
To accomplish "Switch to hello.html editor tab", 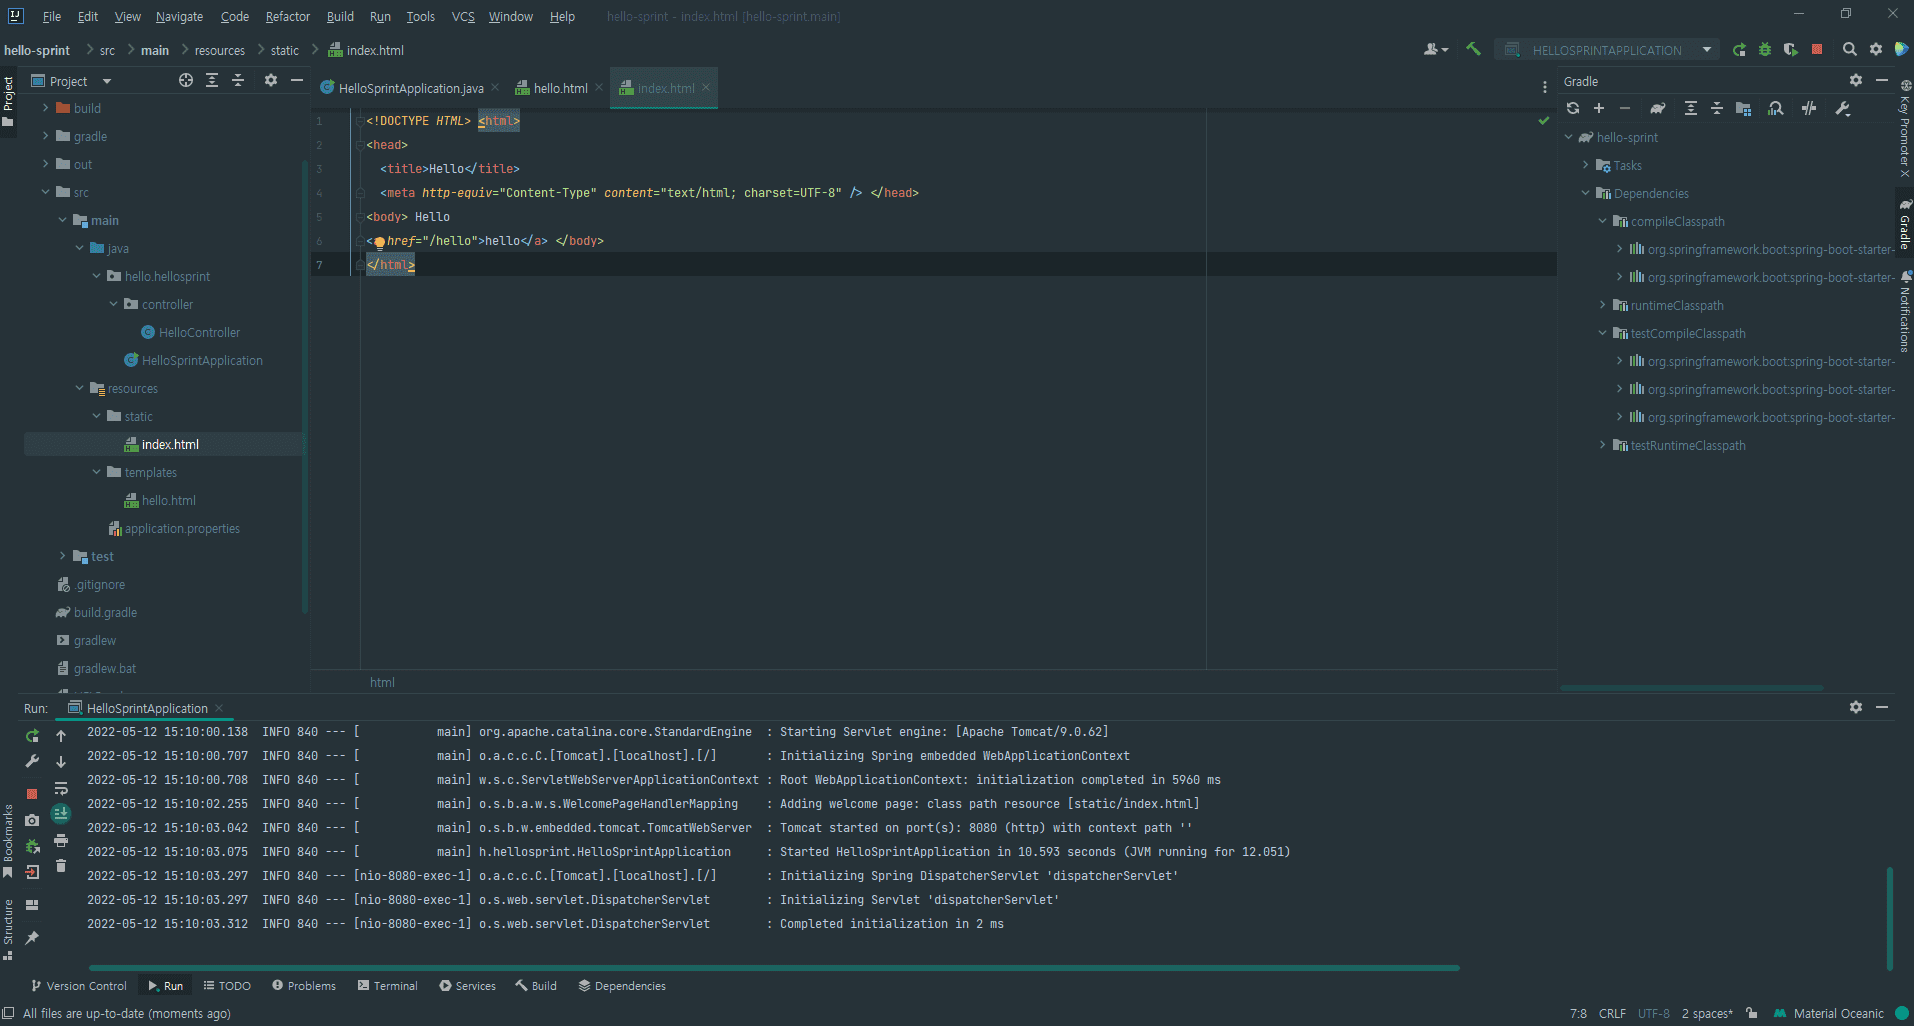I will [x=560, y=88].
